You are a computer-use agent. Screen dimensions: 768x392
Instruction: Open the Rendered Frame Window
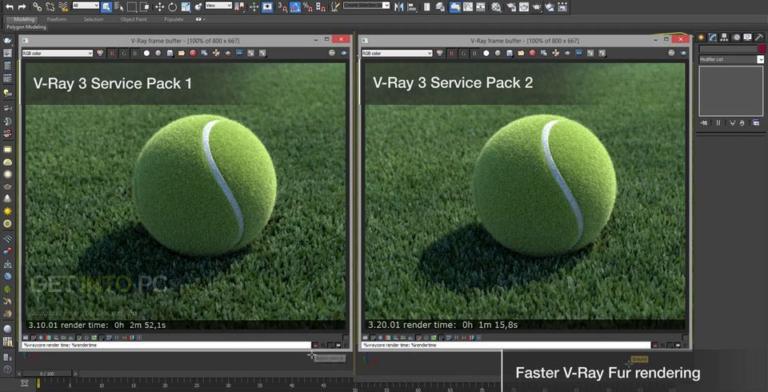point(524,7)
